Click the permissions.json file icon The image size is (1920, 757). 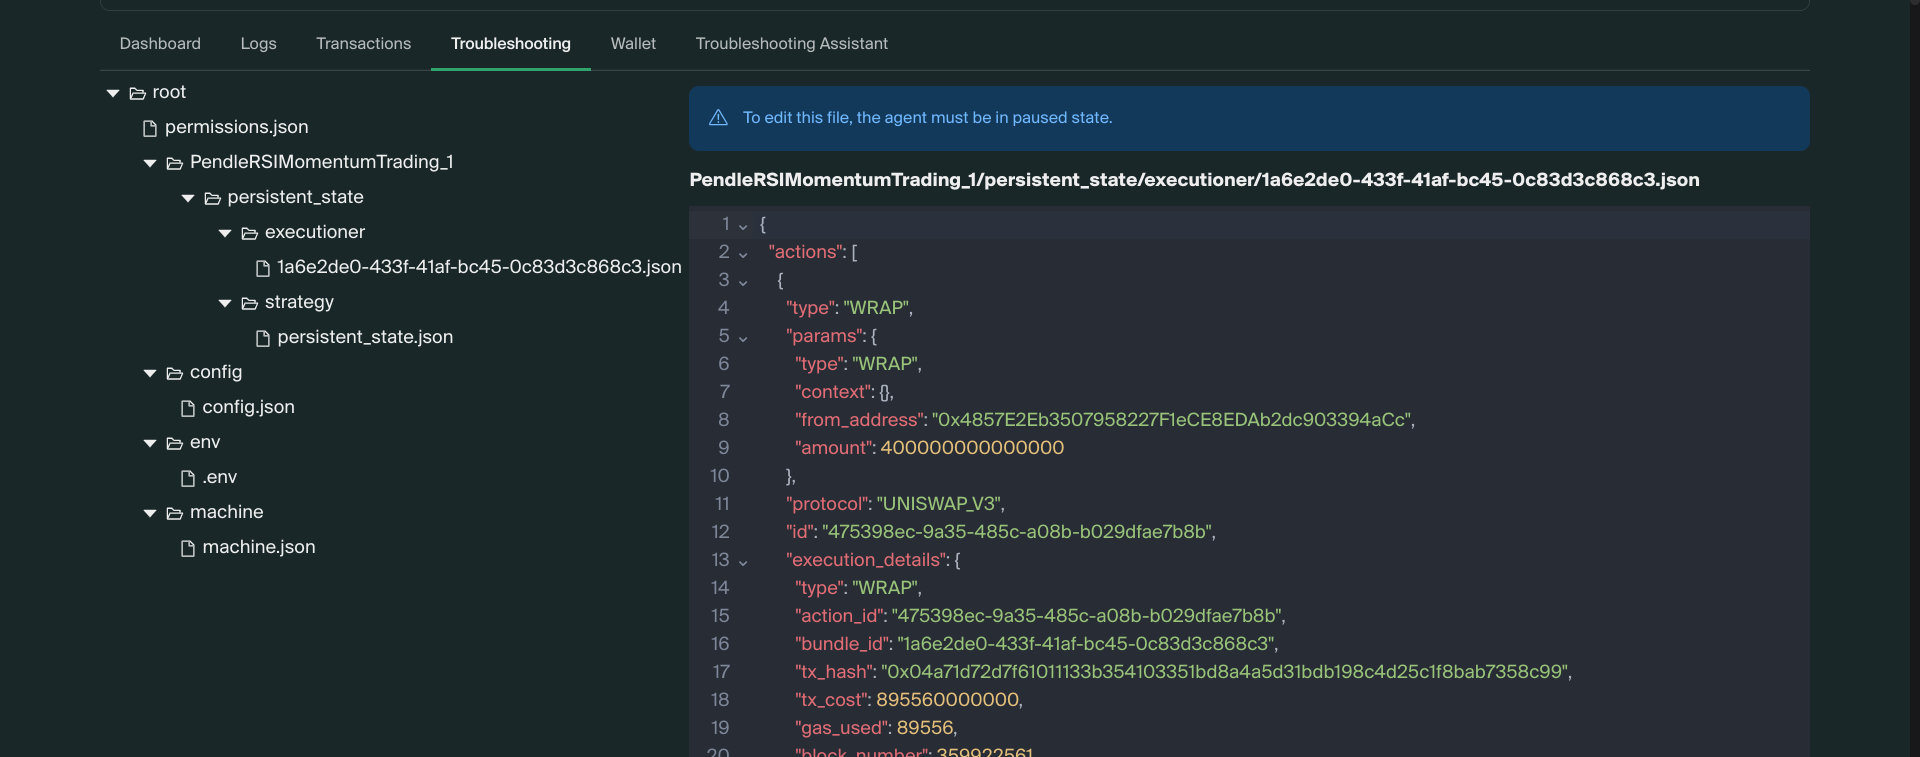[x=150, y=128]
